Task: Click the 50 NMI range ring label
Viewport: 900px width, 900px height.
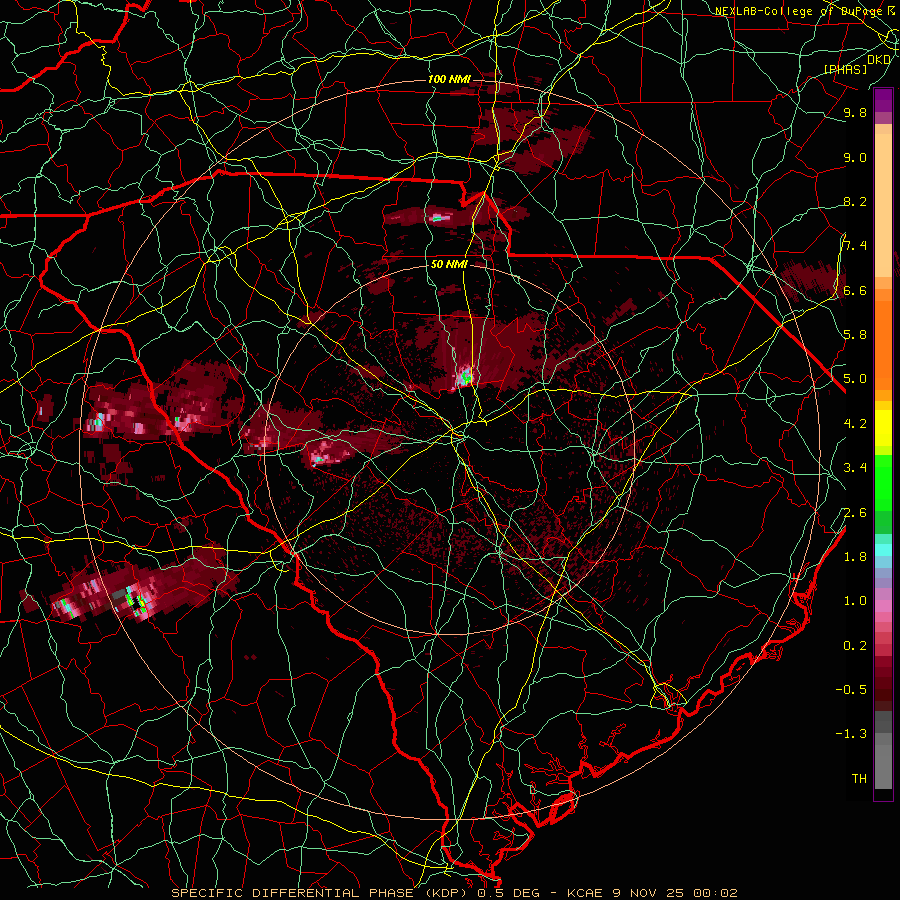Action: click(449, 265)
